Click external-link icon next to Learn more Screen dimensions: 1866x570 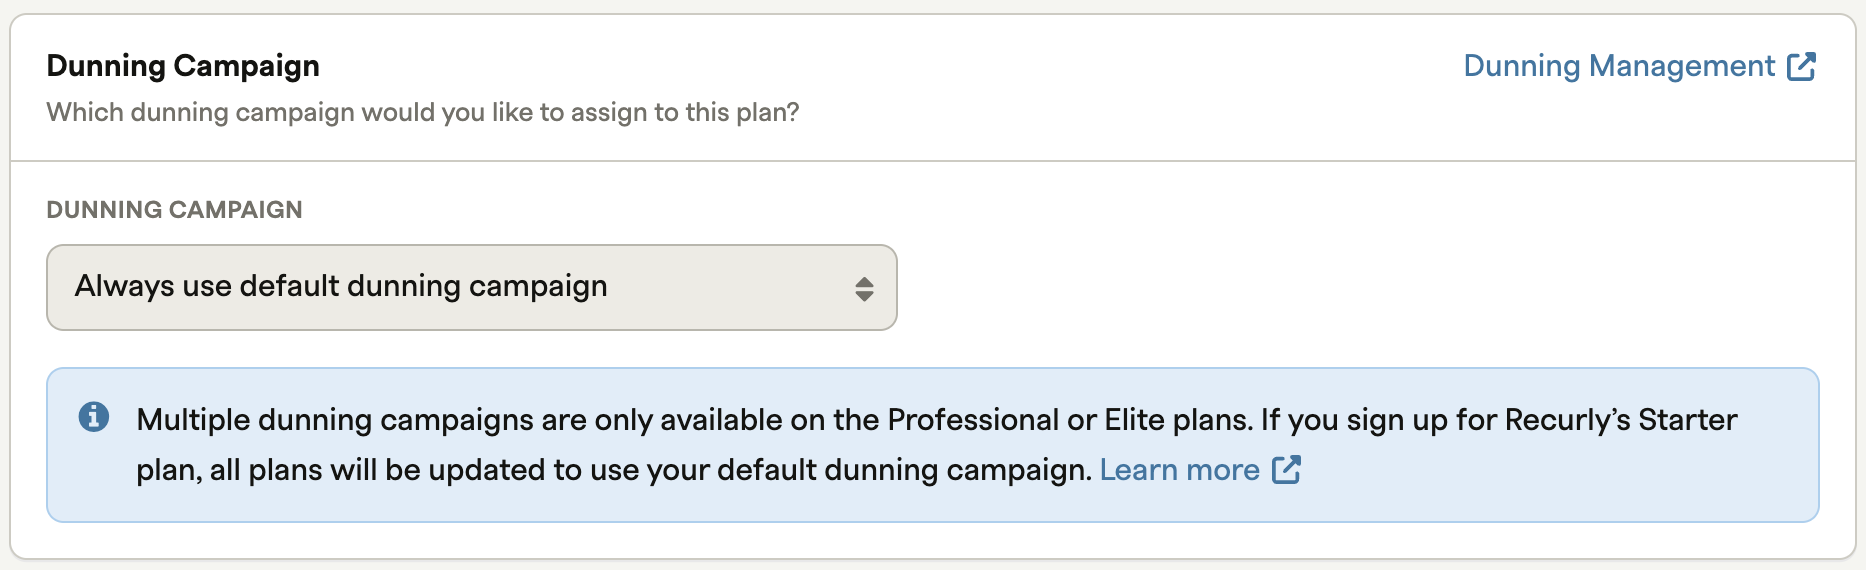(1286, 469)
